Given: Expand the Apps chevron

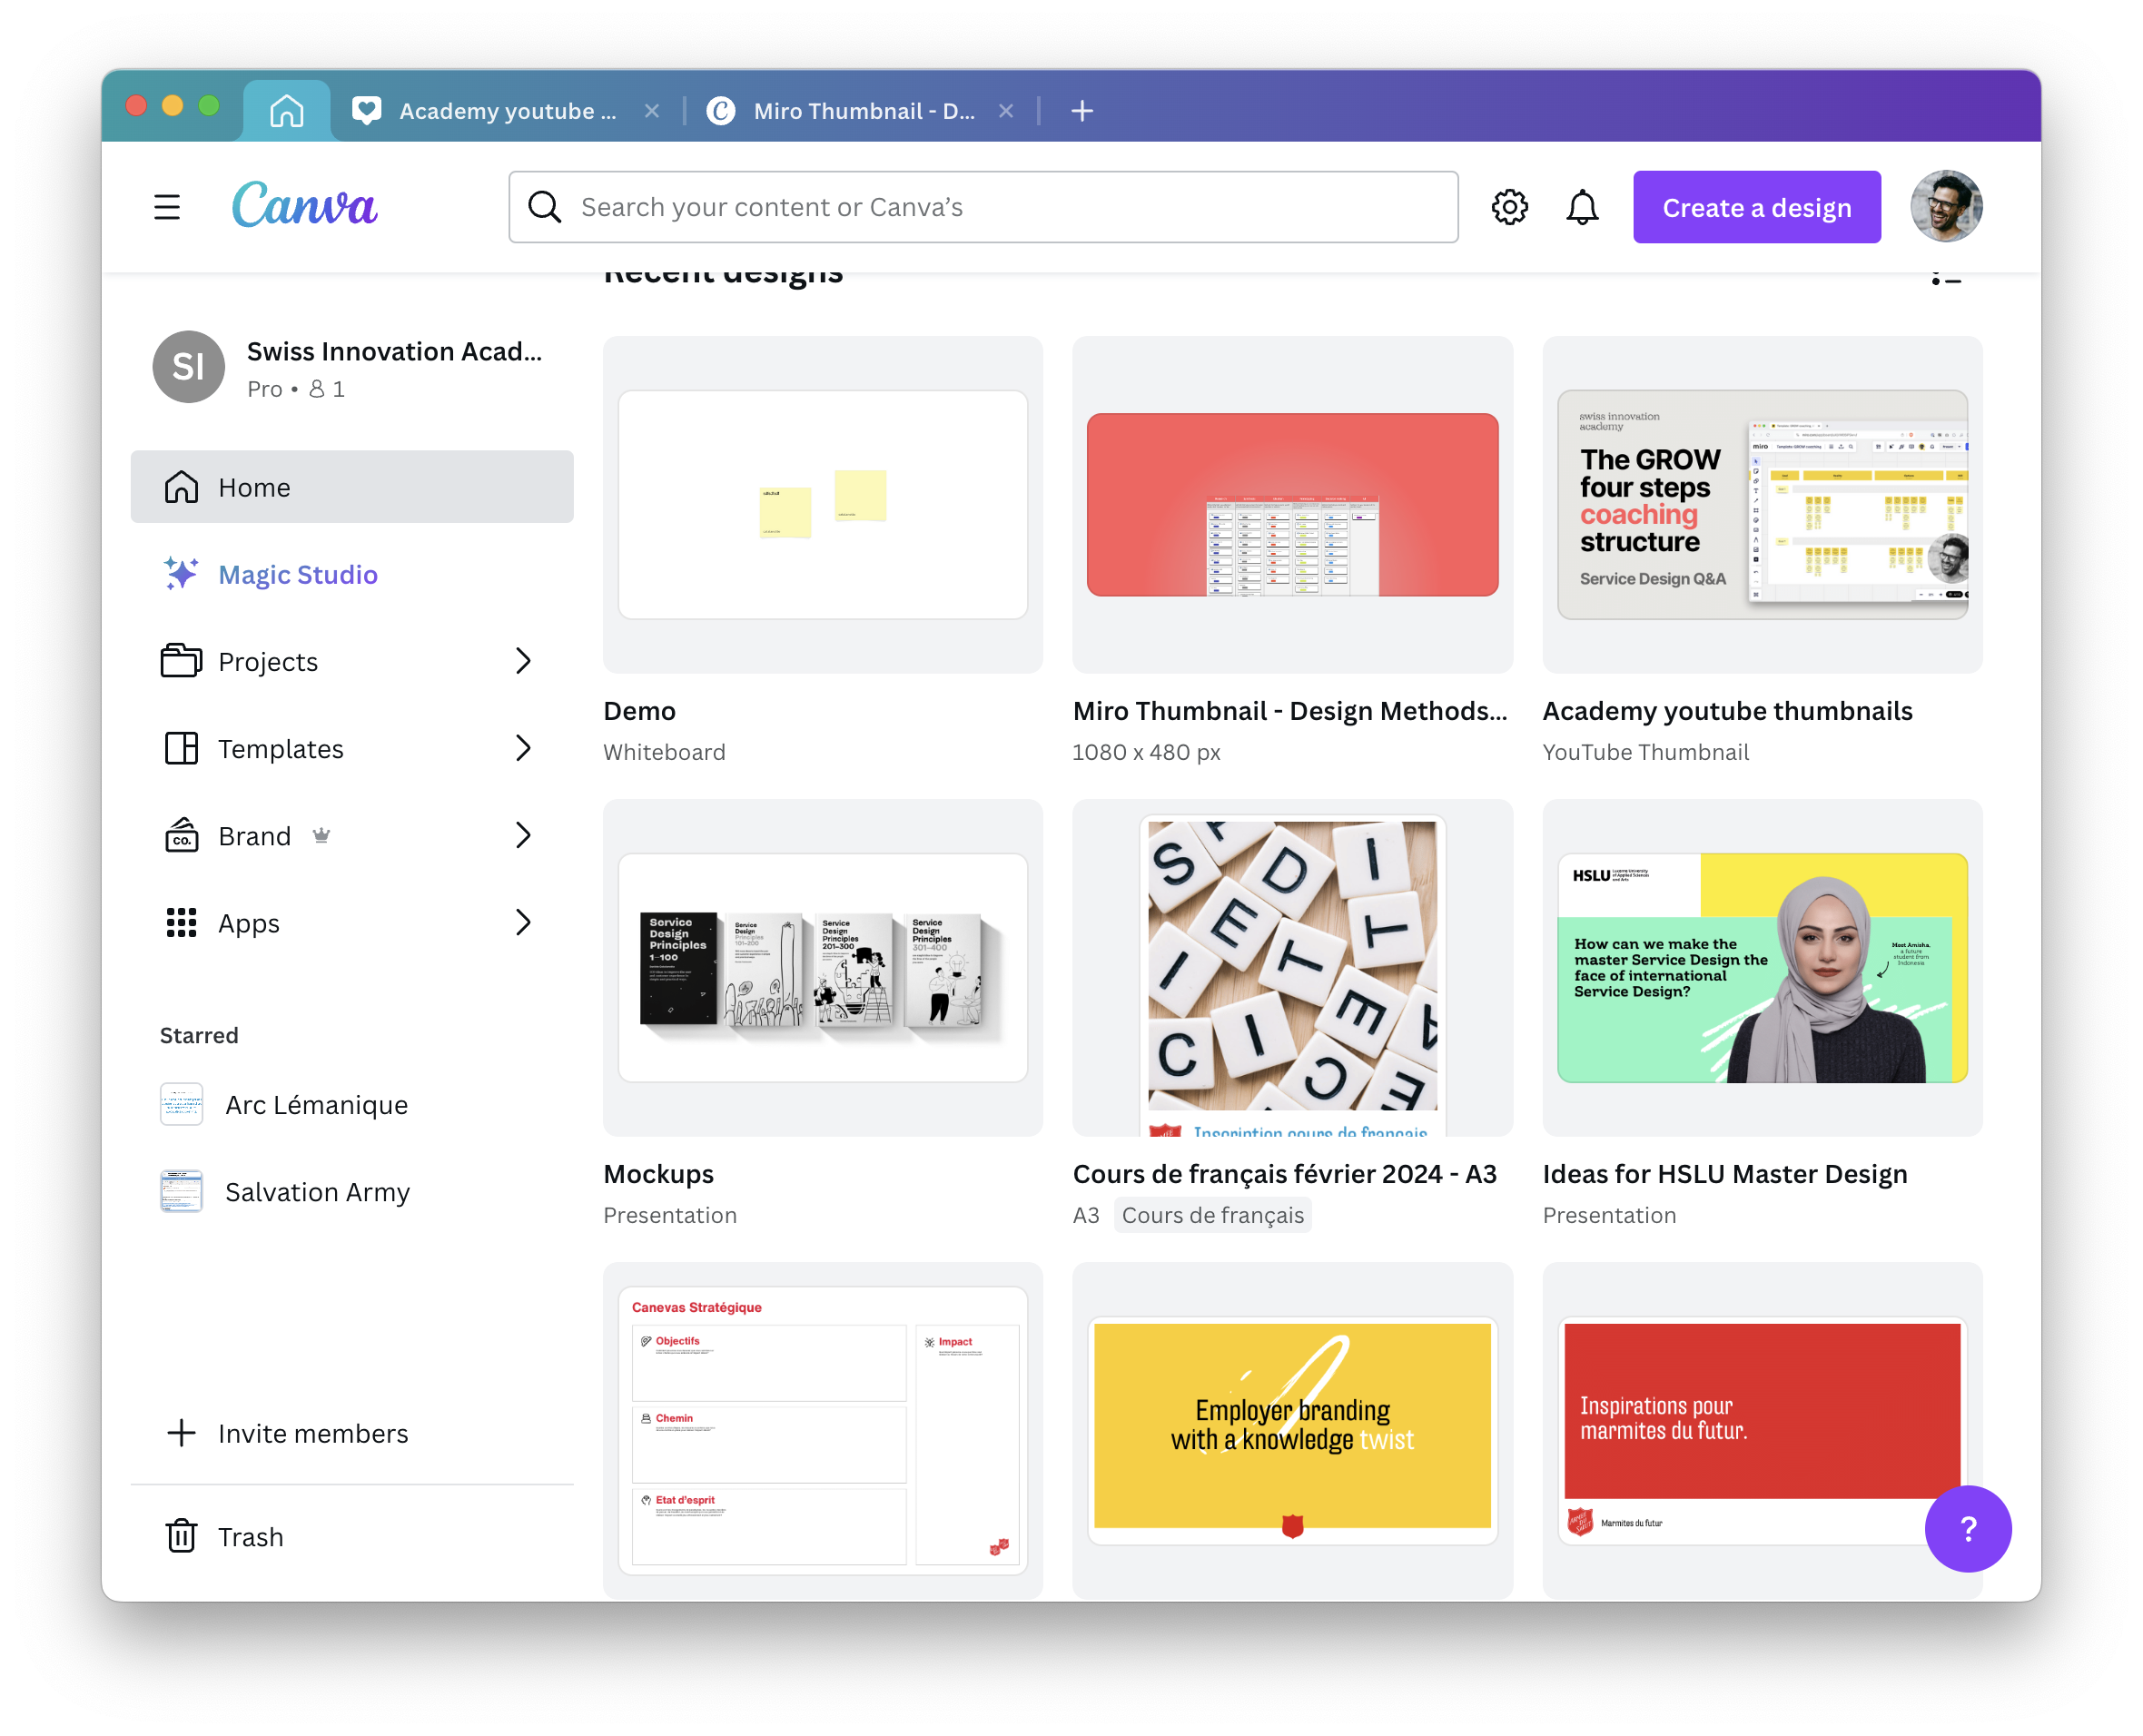Looking at the screenshot, I should click(x=523, y=922).
